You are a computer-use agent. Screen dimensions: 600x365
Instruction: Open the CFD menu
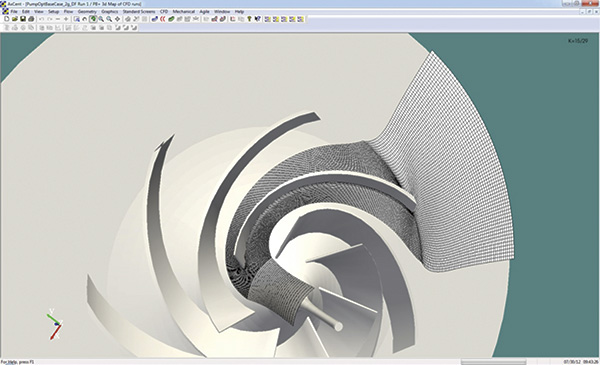pyautogui.click(x=164, y=11)
